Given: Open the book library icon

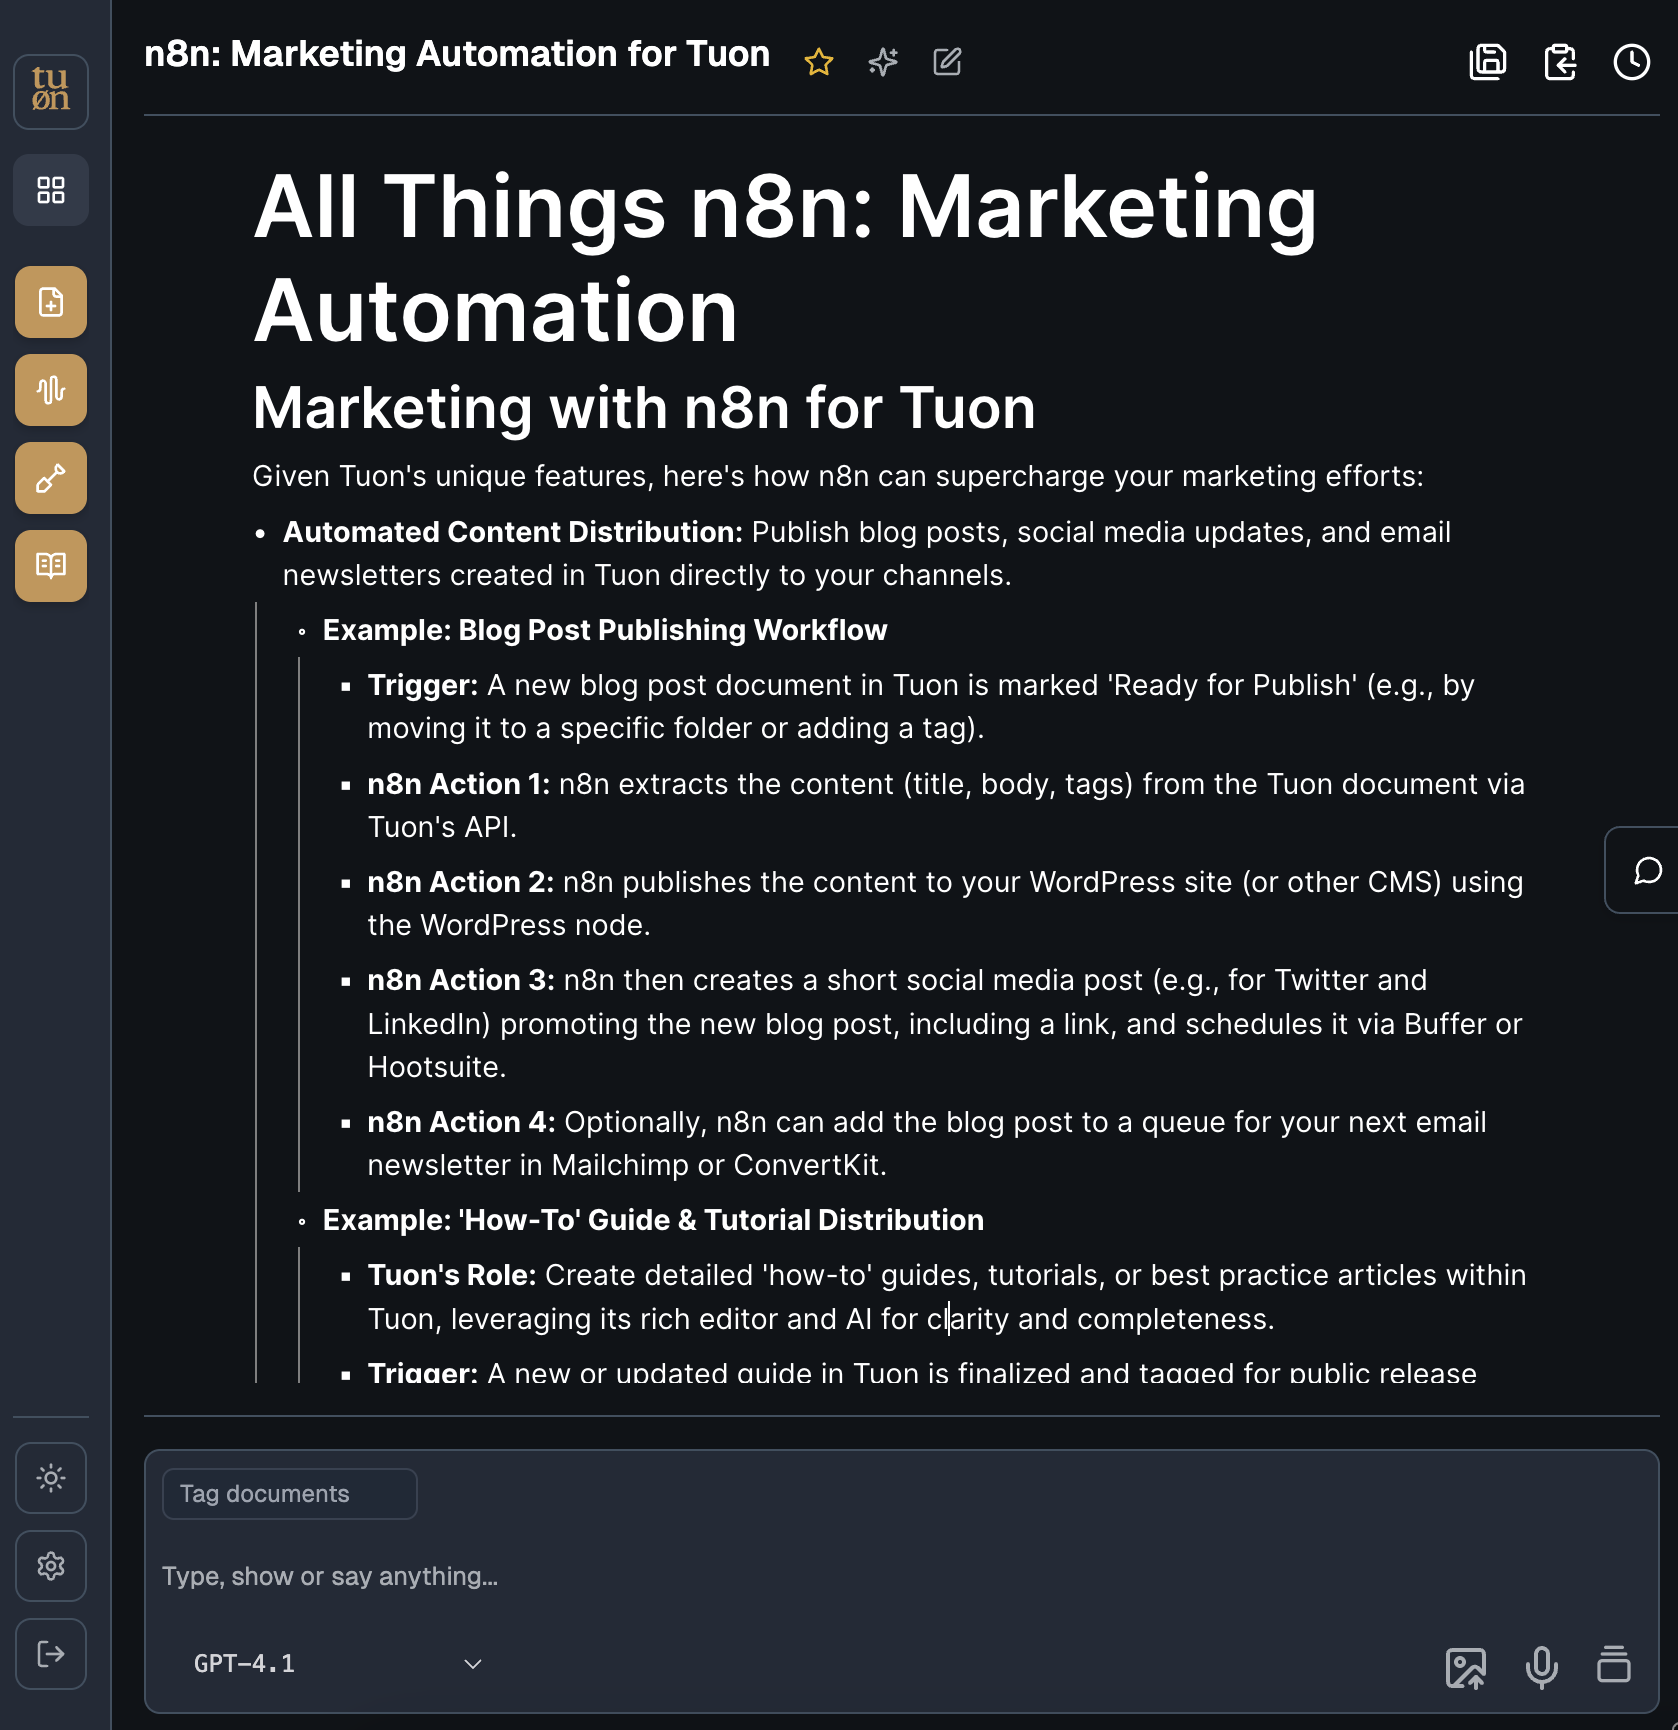Looking at the screenshot, I should (51, 566).
